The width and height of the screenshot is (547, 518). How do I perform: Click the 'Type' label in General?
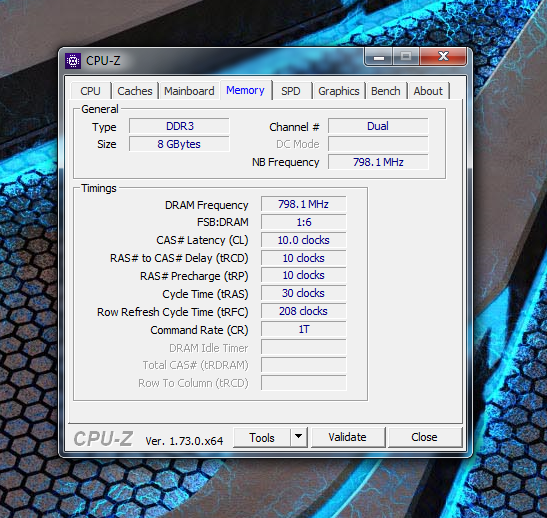pos(104,127)
